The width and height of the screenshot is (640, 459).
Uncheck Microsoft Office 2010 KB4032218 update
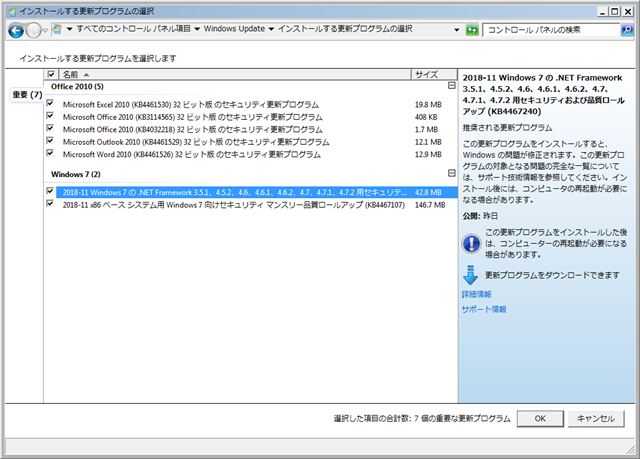[x=50, y=128]
